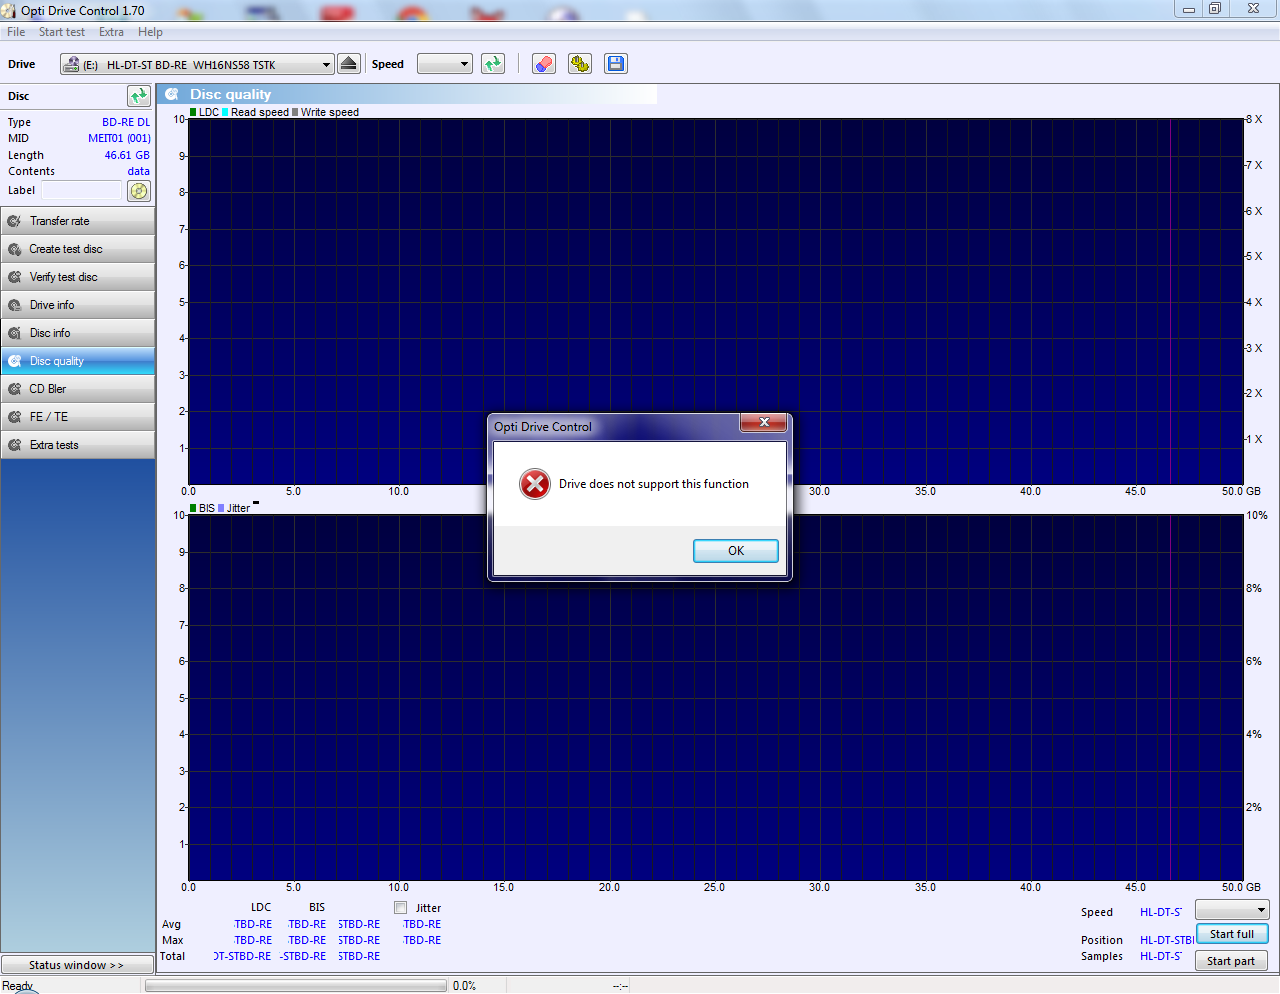The image size is (1280, 994).
Task: Click the Ready status bar text
Action: [17, 986]
